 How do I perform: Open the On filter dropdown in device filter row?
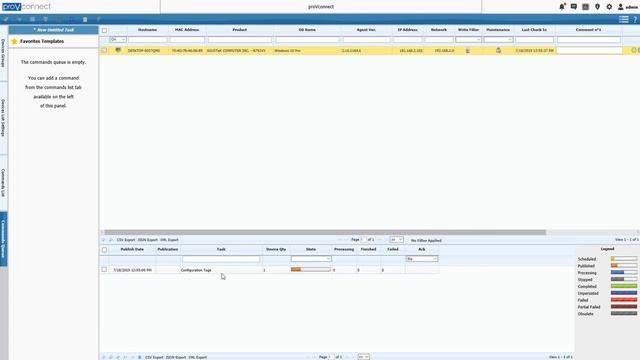click(118, 40)
